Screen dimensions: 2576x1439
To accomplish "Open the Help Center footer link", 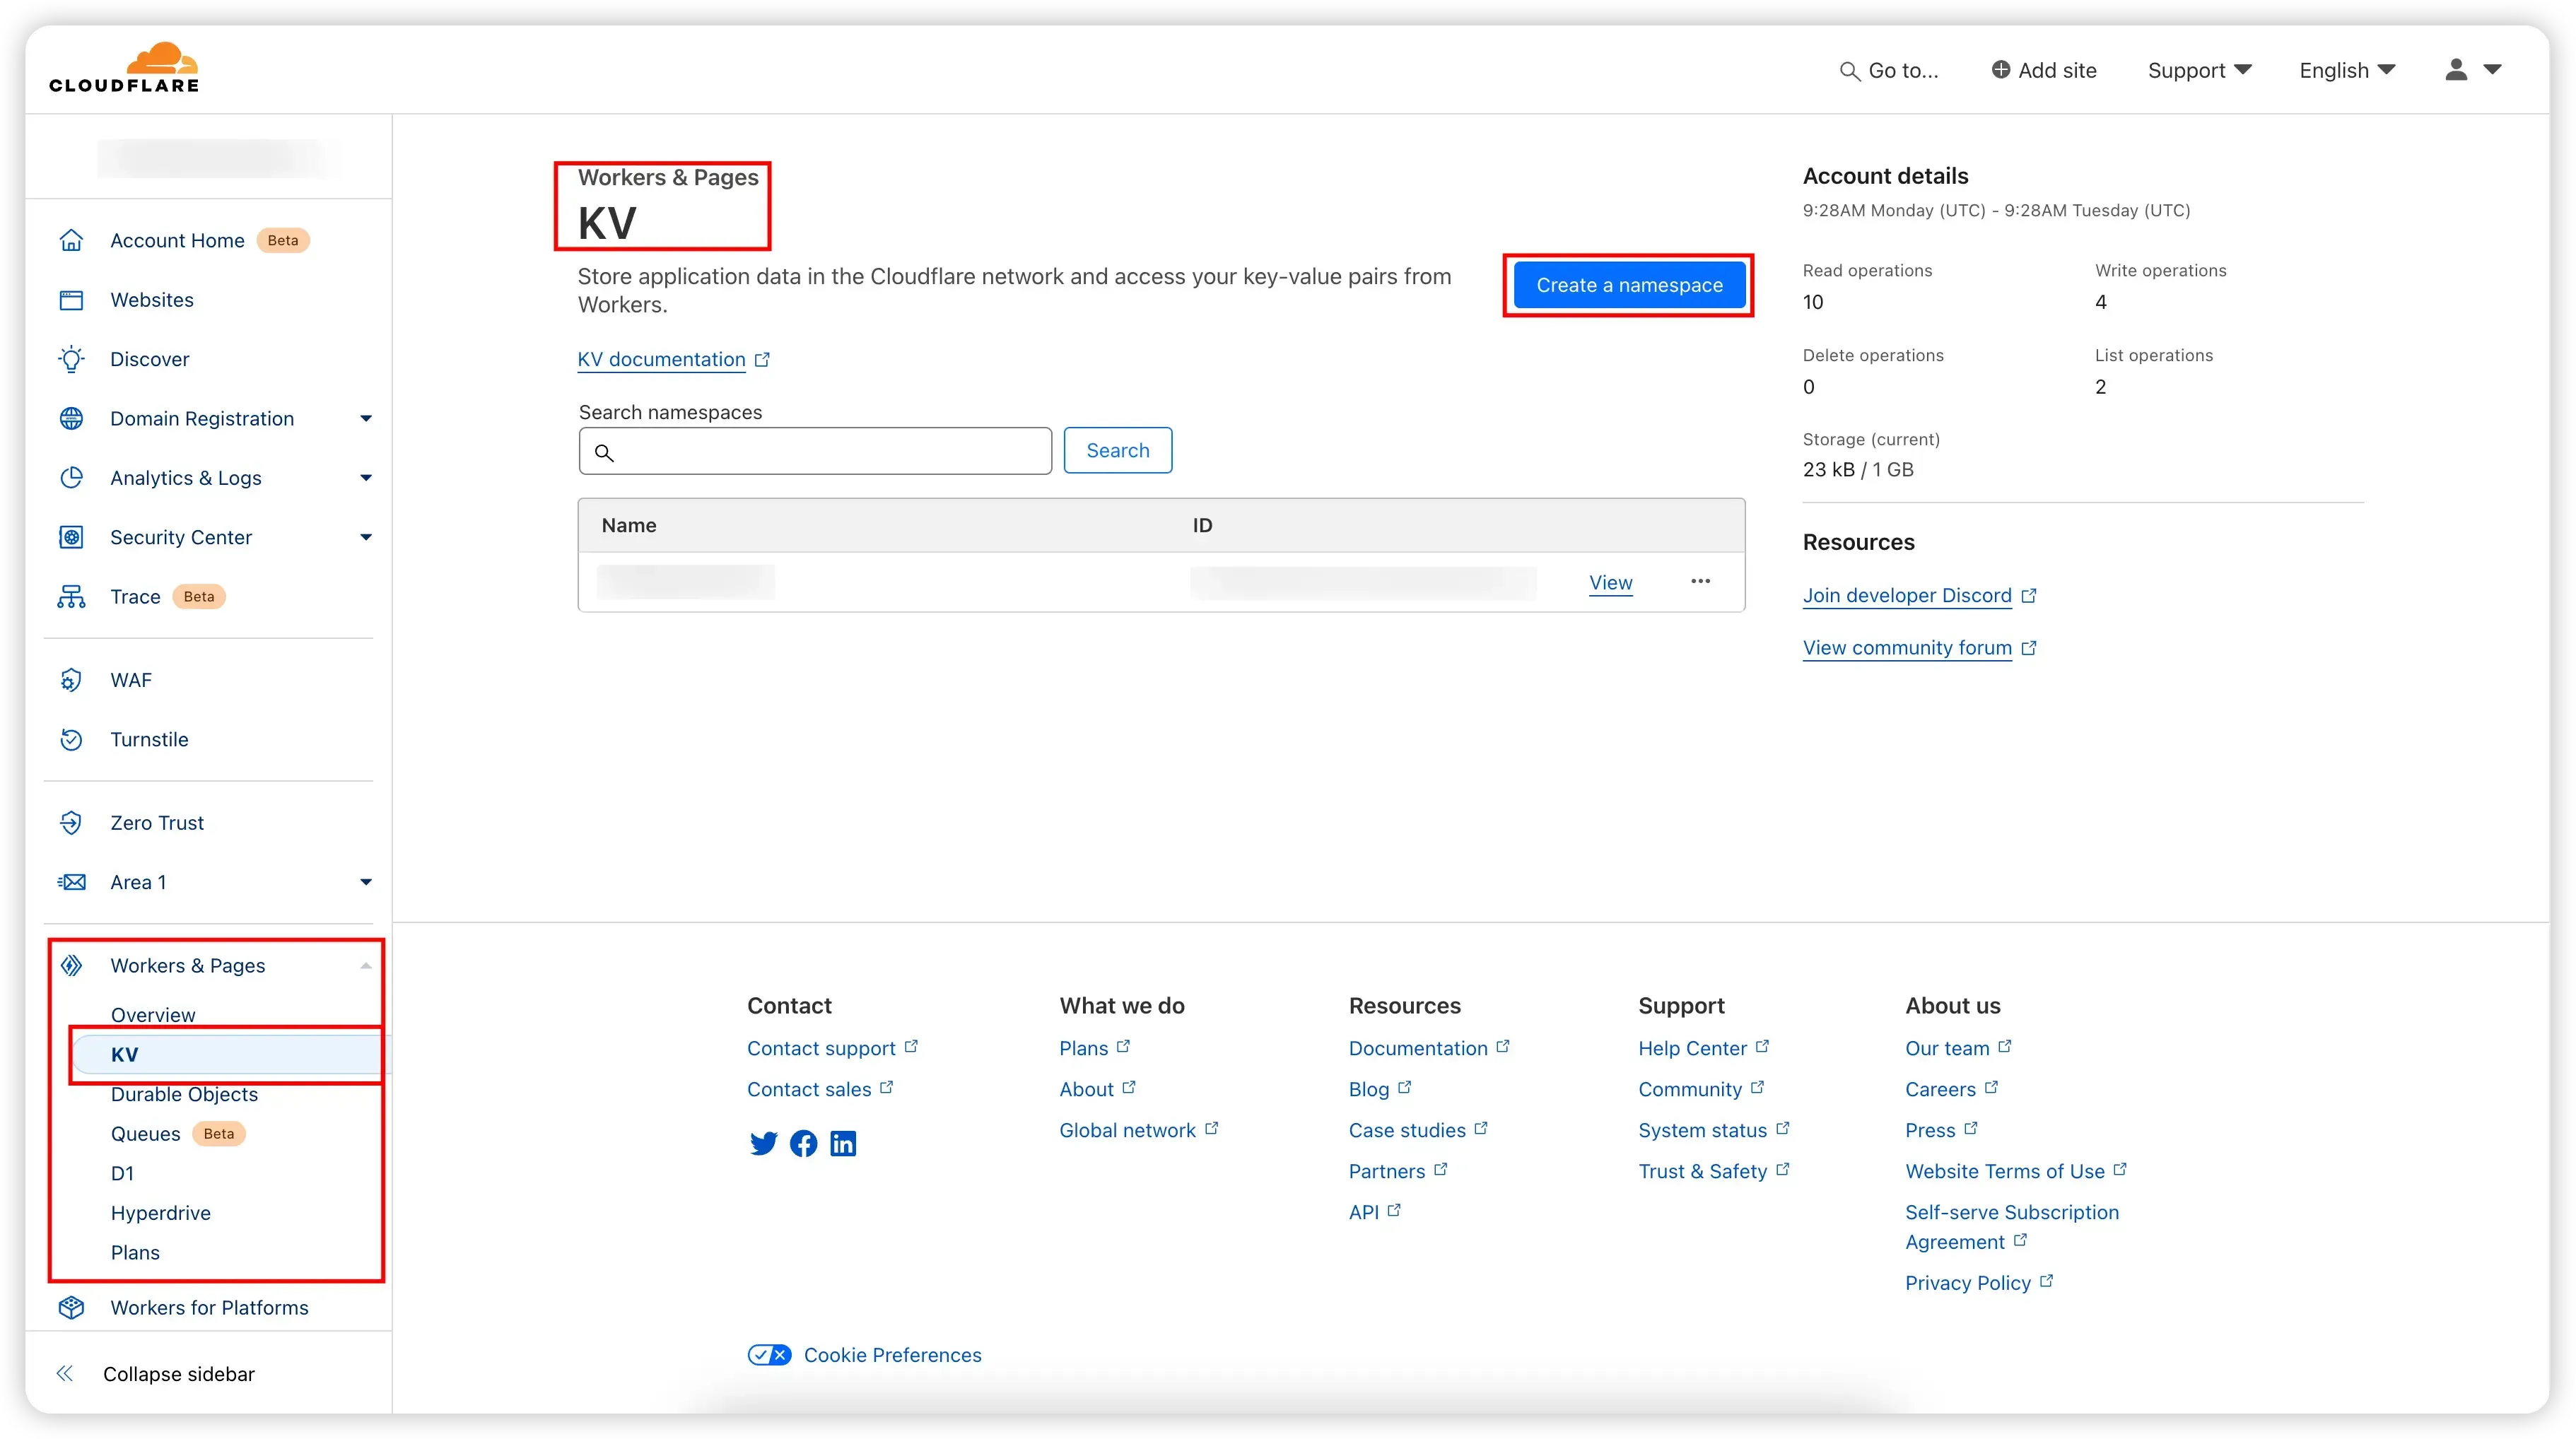I will click(1692, 1048).
